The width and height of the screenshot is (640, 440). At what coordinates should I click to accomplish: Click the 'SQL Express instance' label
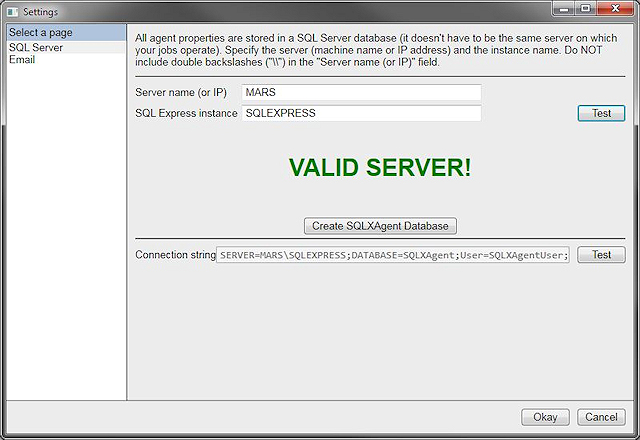point(186,113)
